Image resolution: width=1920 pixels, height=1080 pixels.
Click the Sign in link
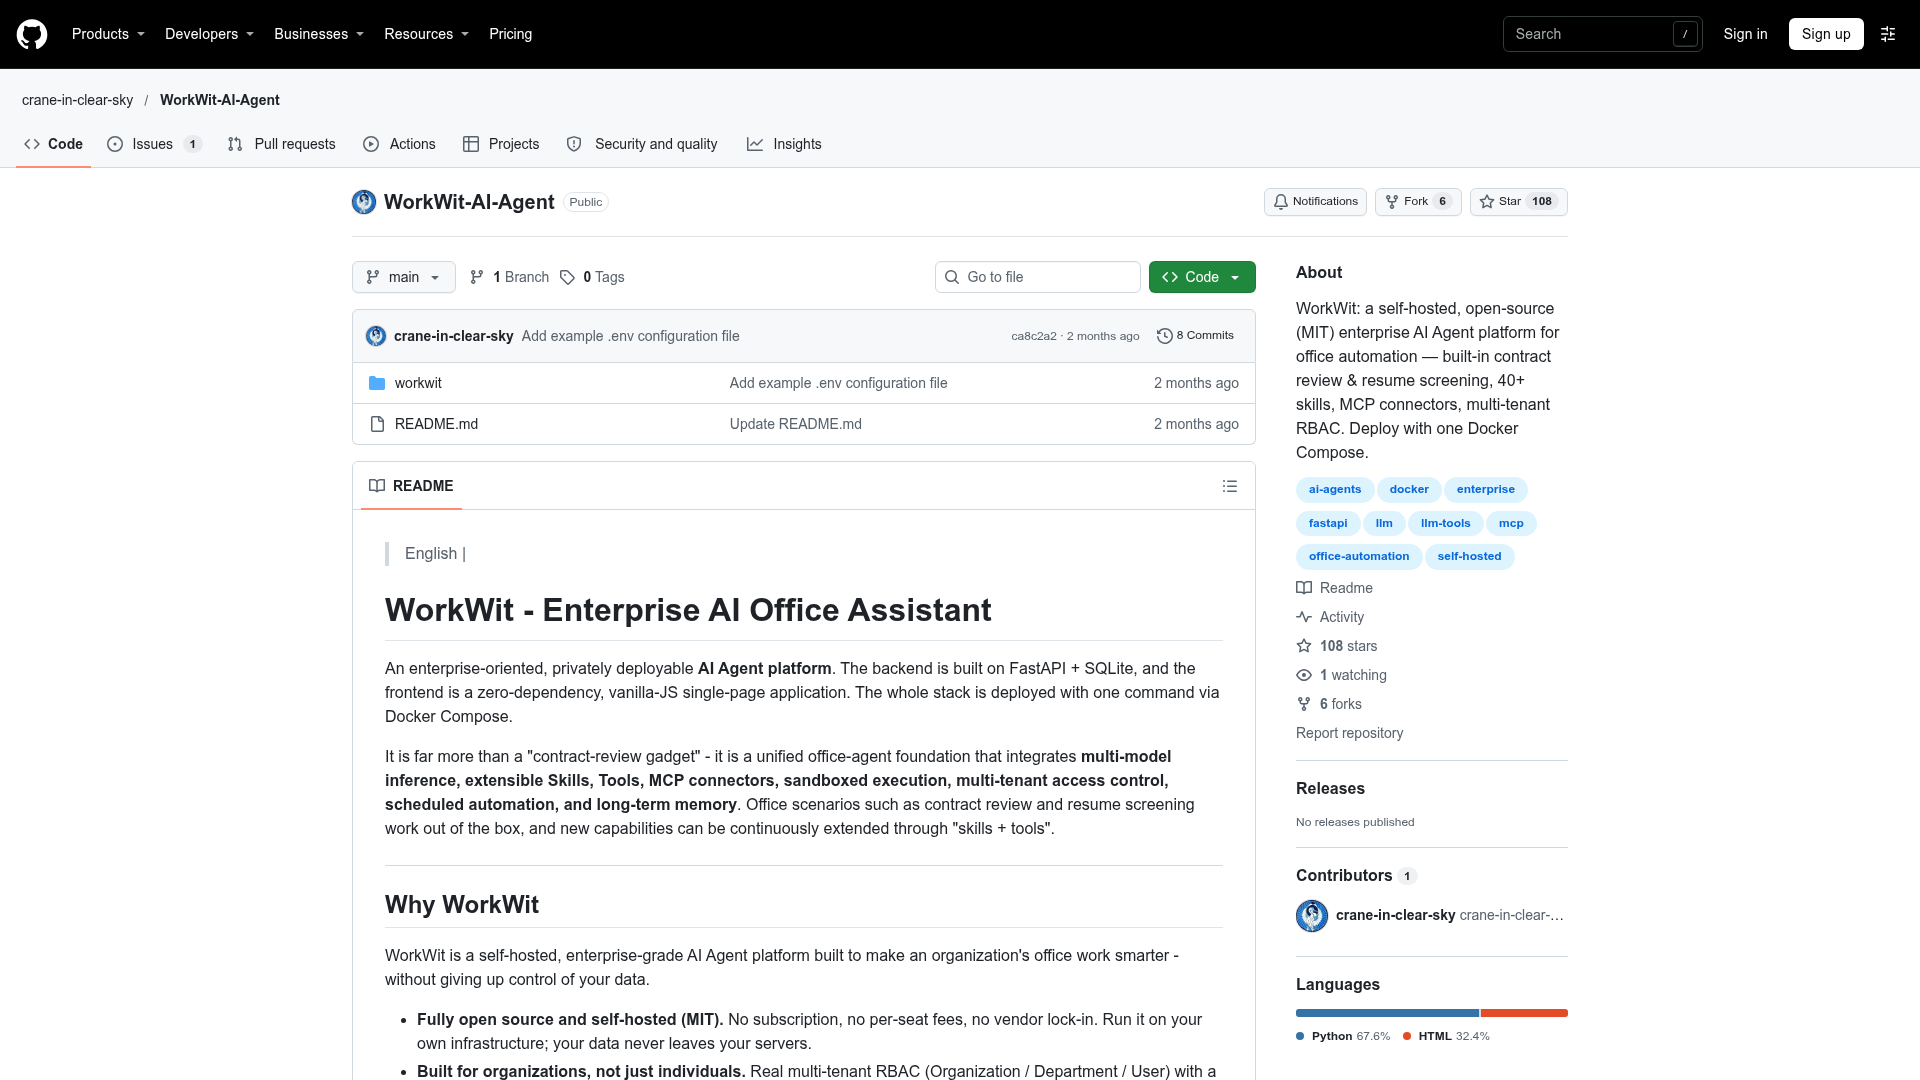[x=1745, y=34]
